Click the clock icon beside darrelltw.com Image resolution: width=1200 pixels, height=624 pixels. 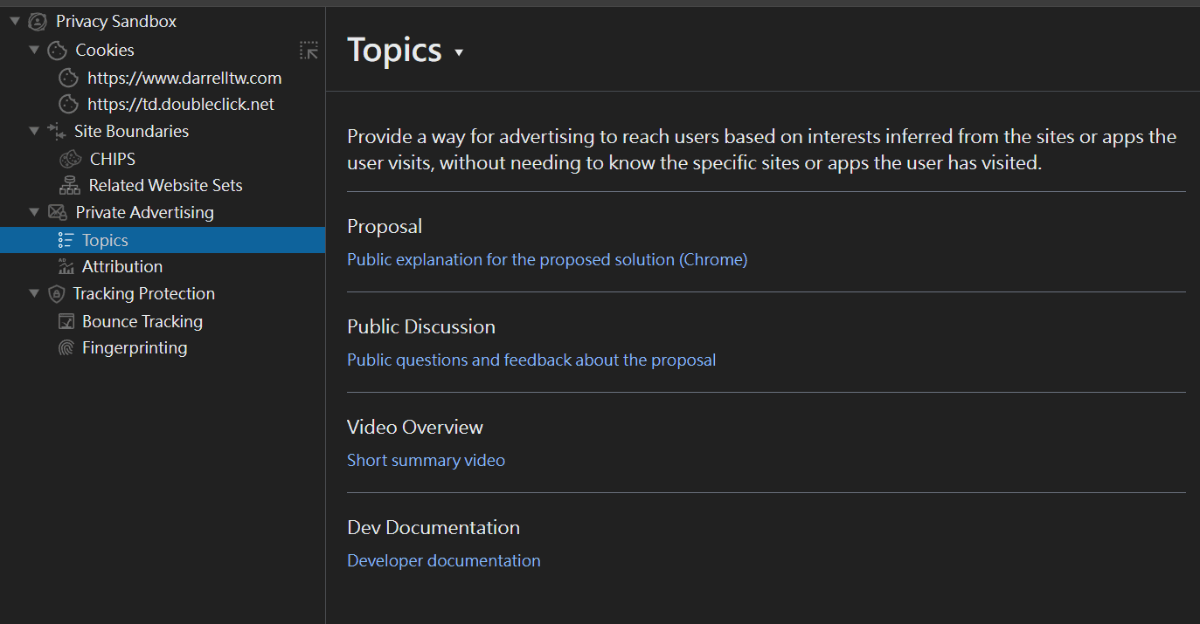(x=66, y=77)
